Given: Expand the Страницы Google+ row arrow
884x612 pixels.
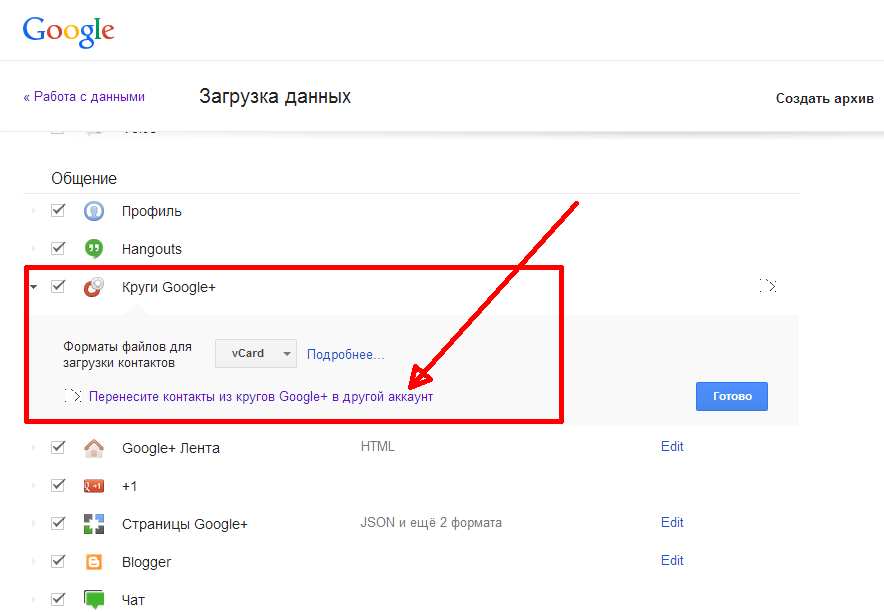Looking at the screenshot, I should (34, 524).
